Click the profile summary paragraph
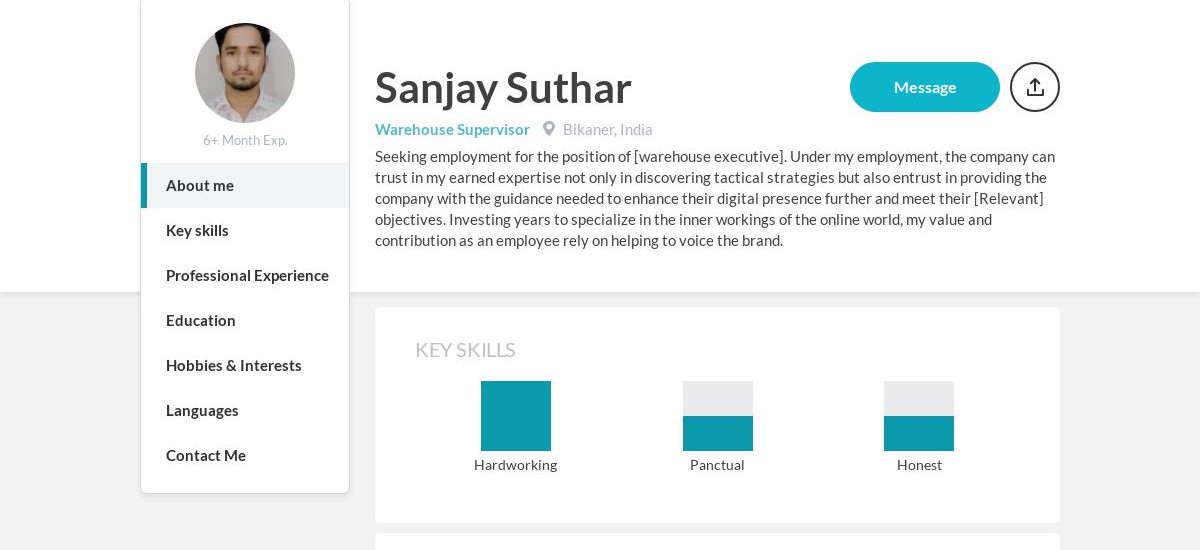 715,198
